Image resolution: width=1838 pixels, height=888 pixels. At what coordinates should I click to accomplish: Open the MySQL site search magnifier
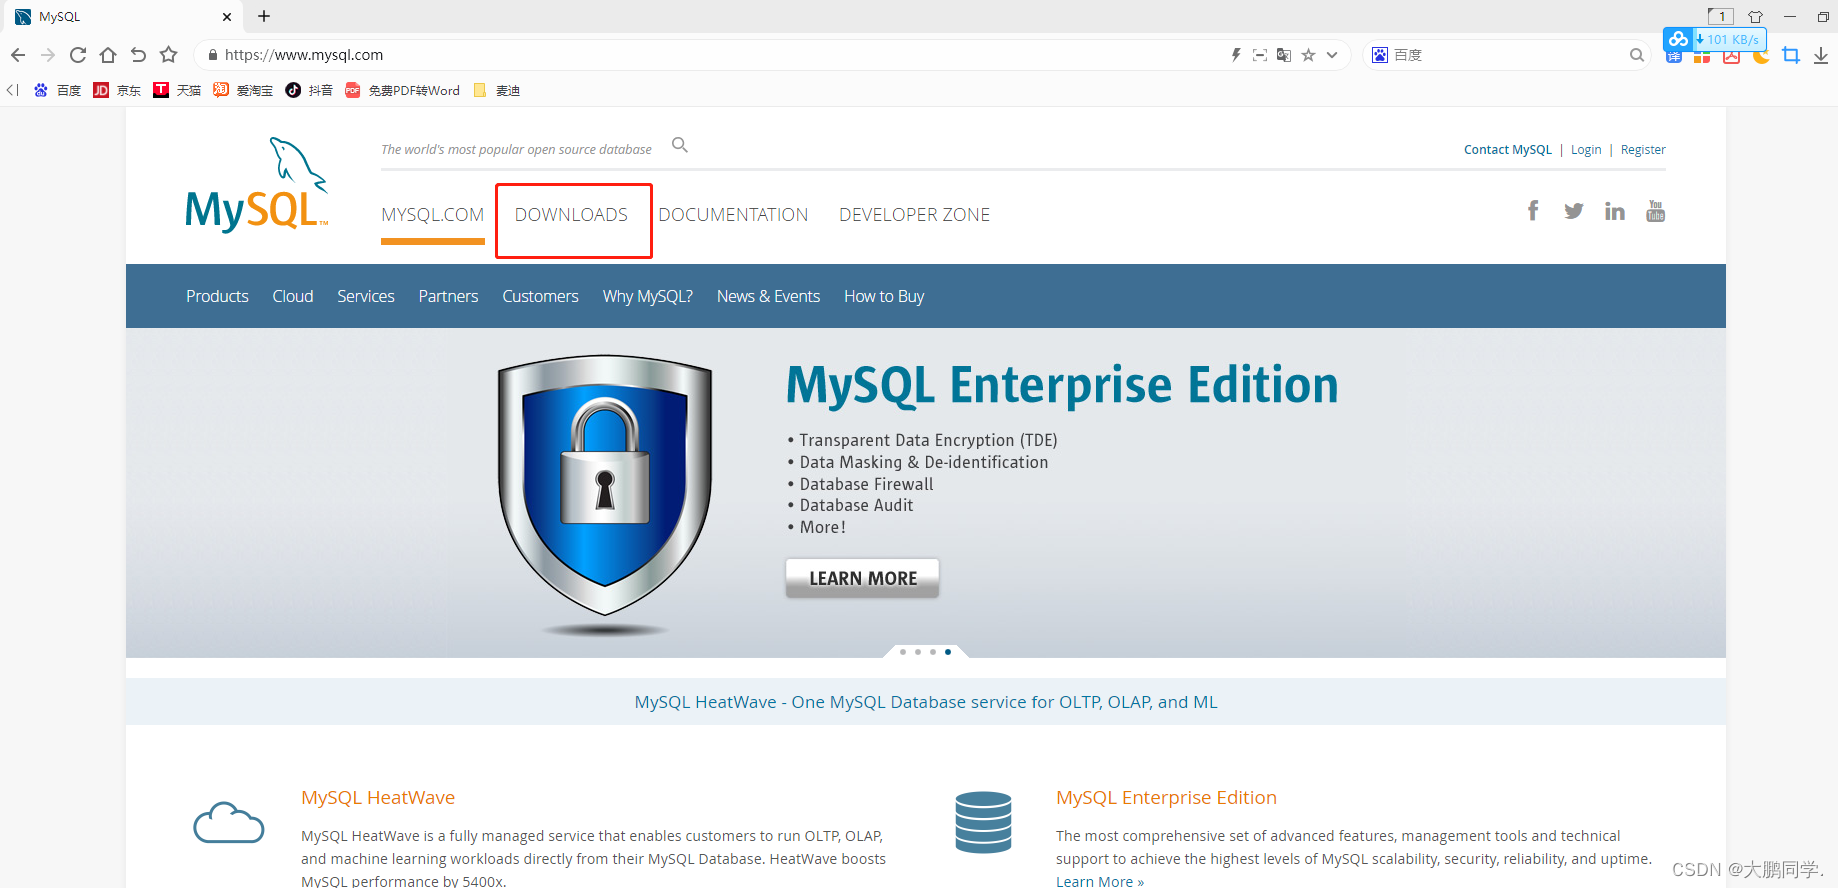tap(680, 145)
